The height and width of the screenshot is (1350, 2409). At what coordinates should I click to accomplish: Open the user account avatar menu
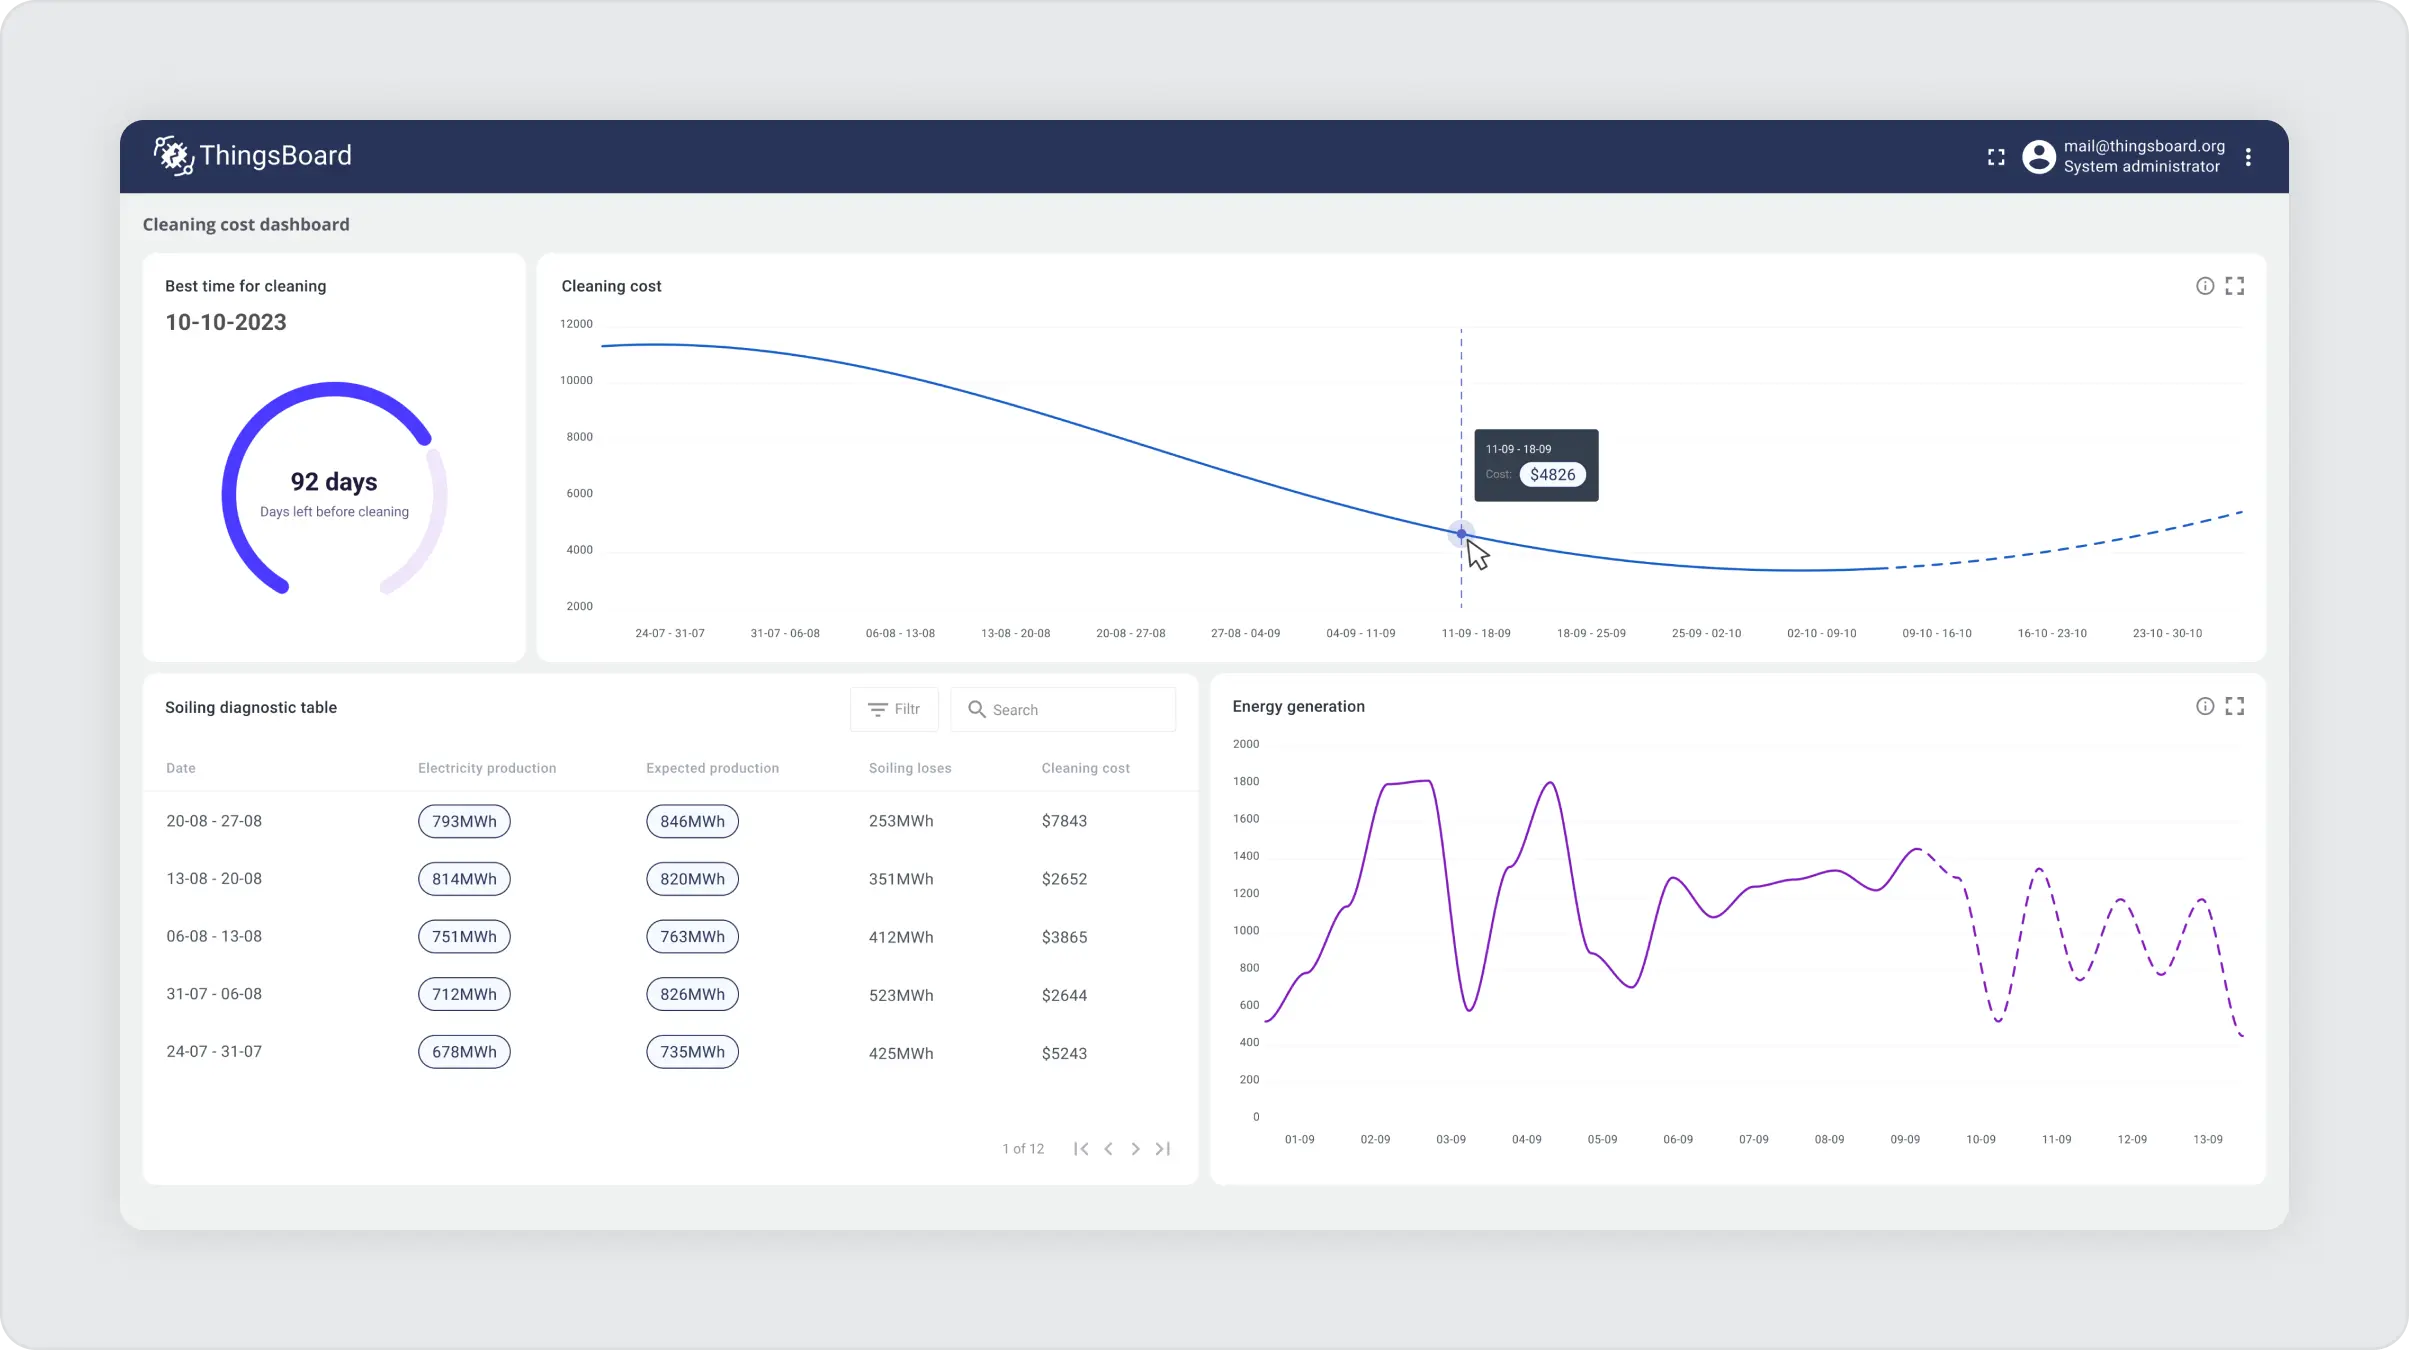pyautogui.click(x=2039, y=157)
